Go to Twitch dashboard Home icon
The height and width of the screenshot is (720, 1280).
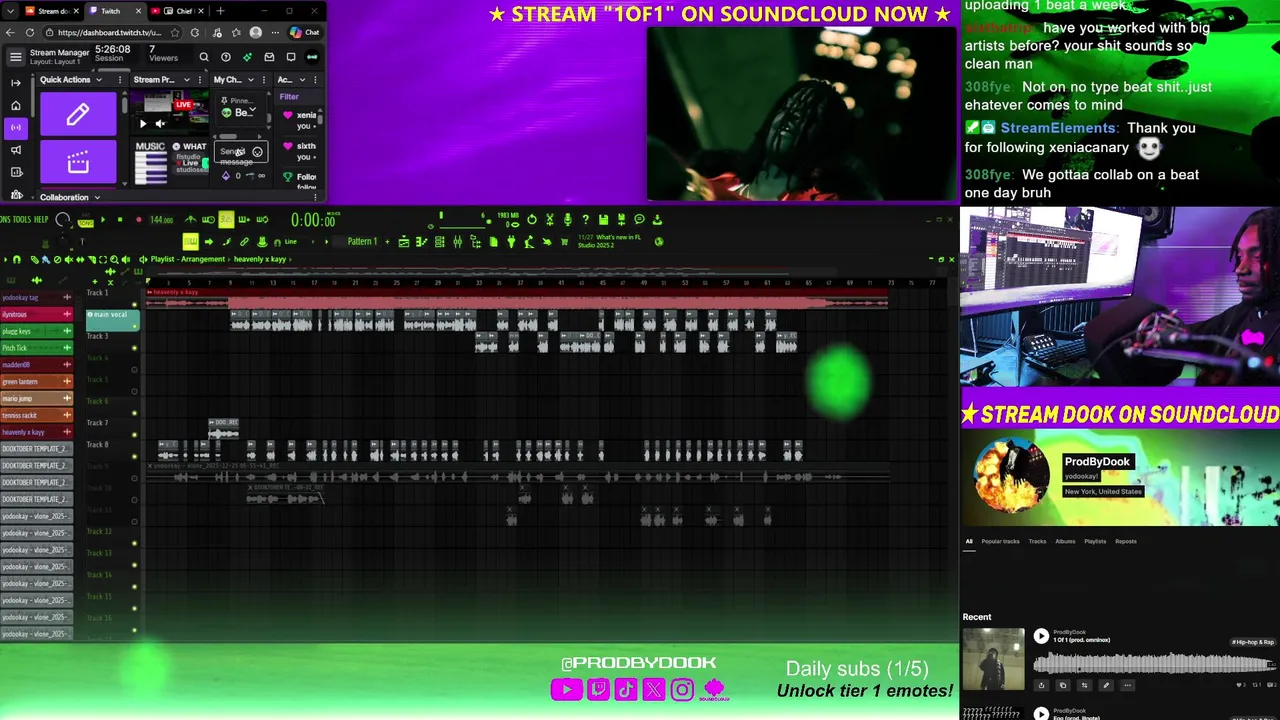[16, 106]
